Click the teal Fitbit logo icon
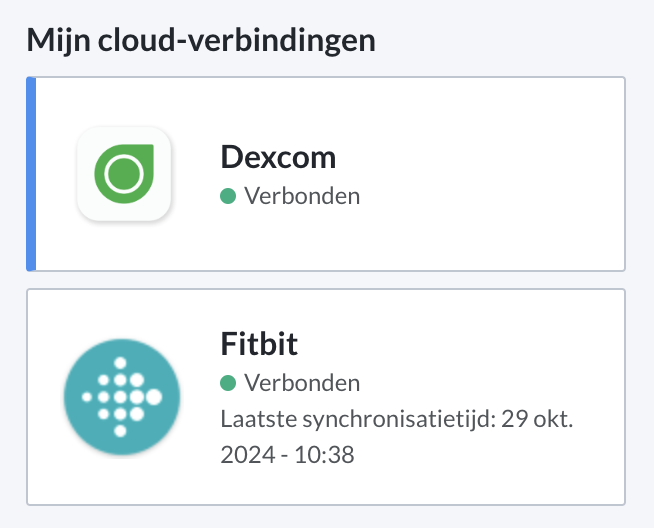Viewport: 654px width, 528px height. pyautogui.click(x=122, y=396)
